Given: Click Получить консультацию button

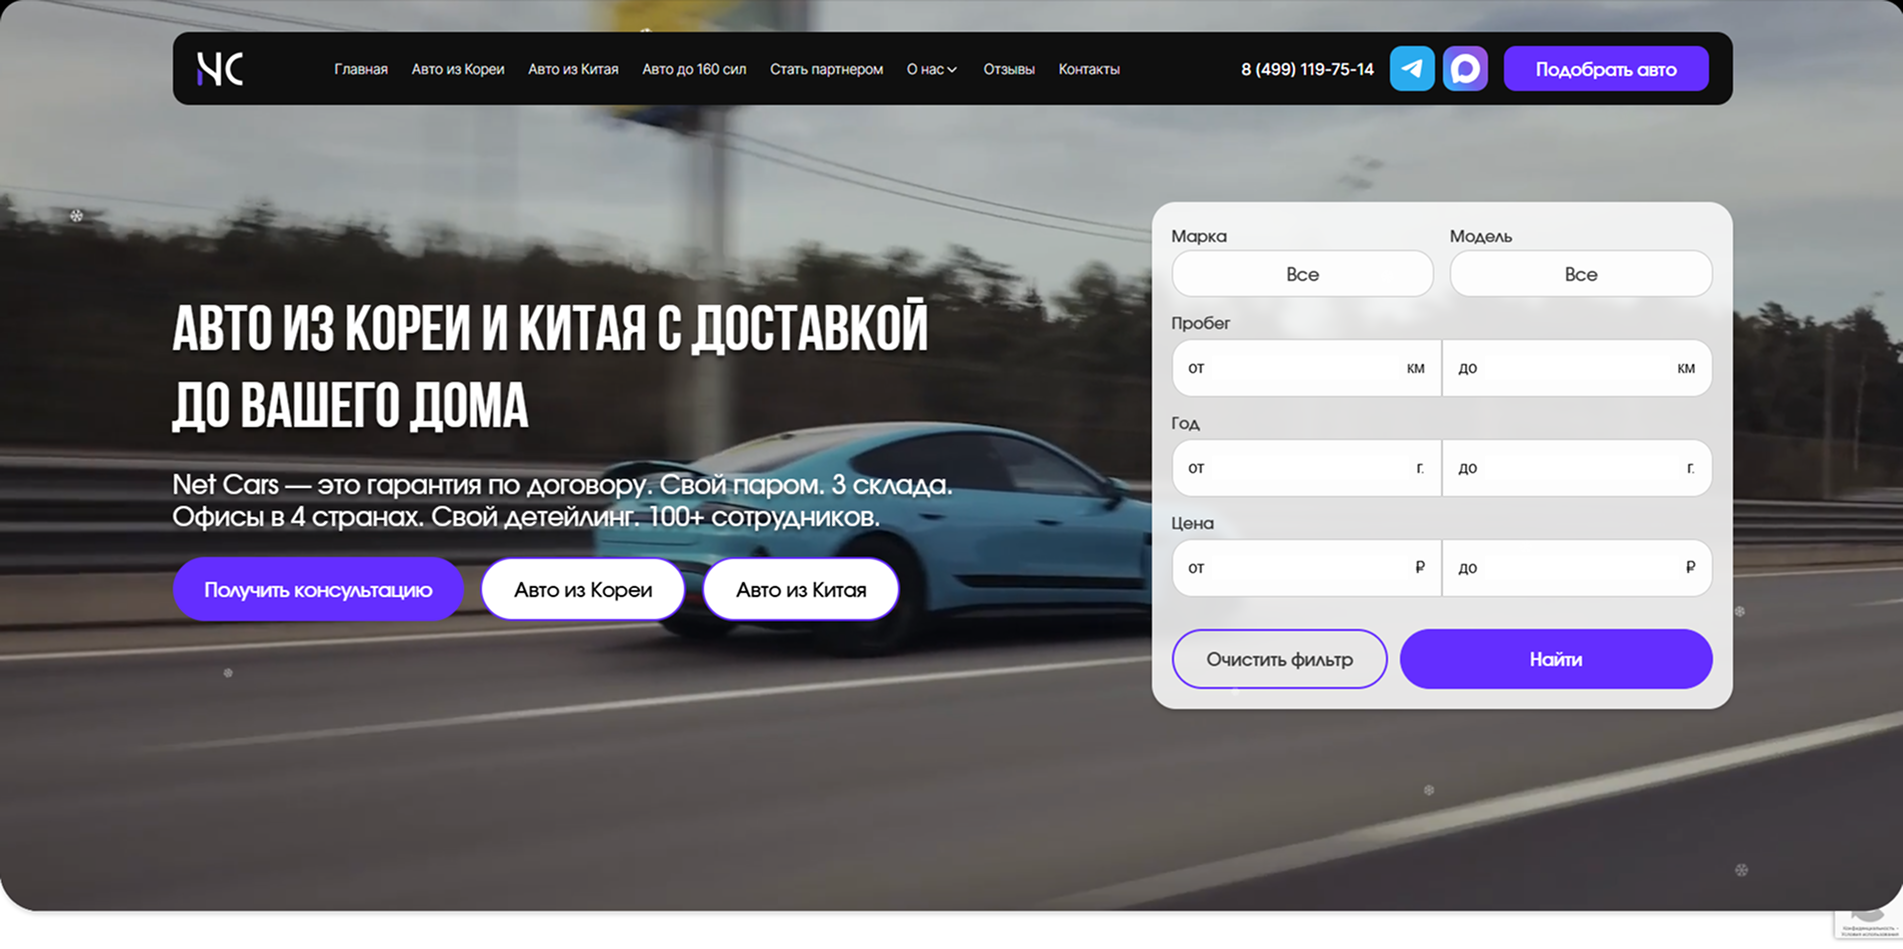Looking at the screenshot, I should tap(318, 589).
